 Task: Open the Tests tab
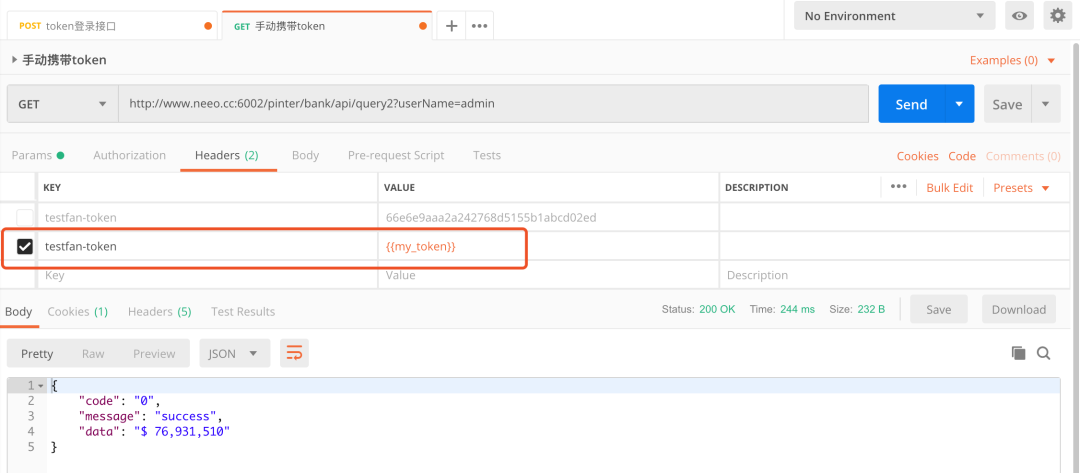(486, 155)
